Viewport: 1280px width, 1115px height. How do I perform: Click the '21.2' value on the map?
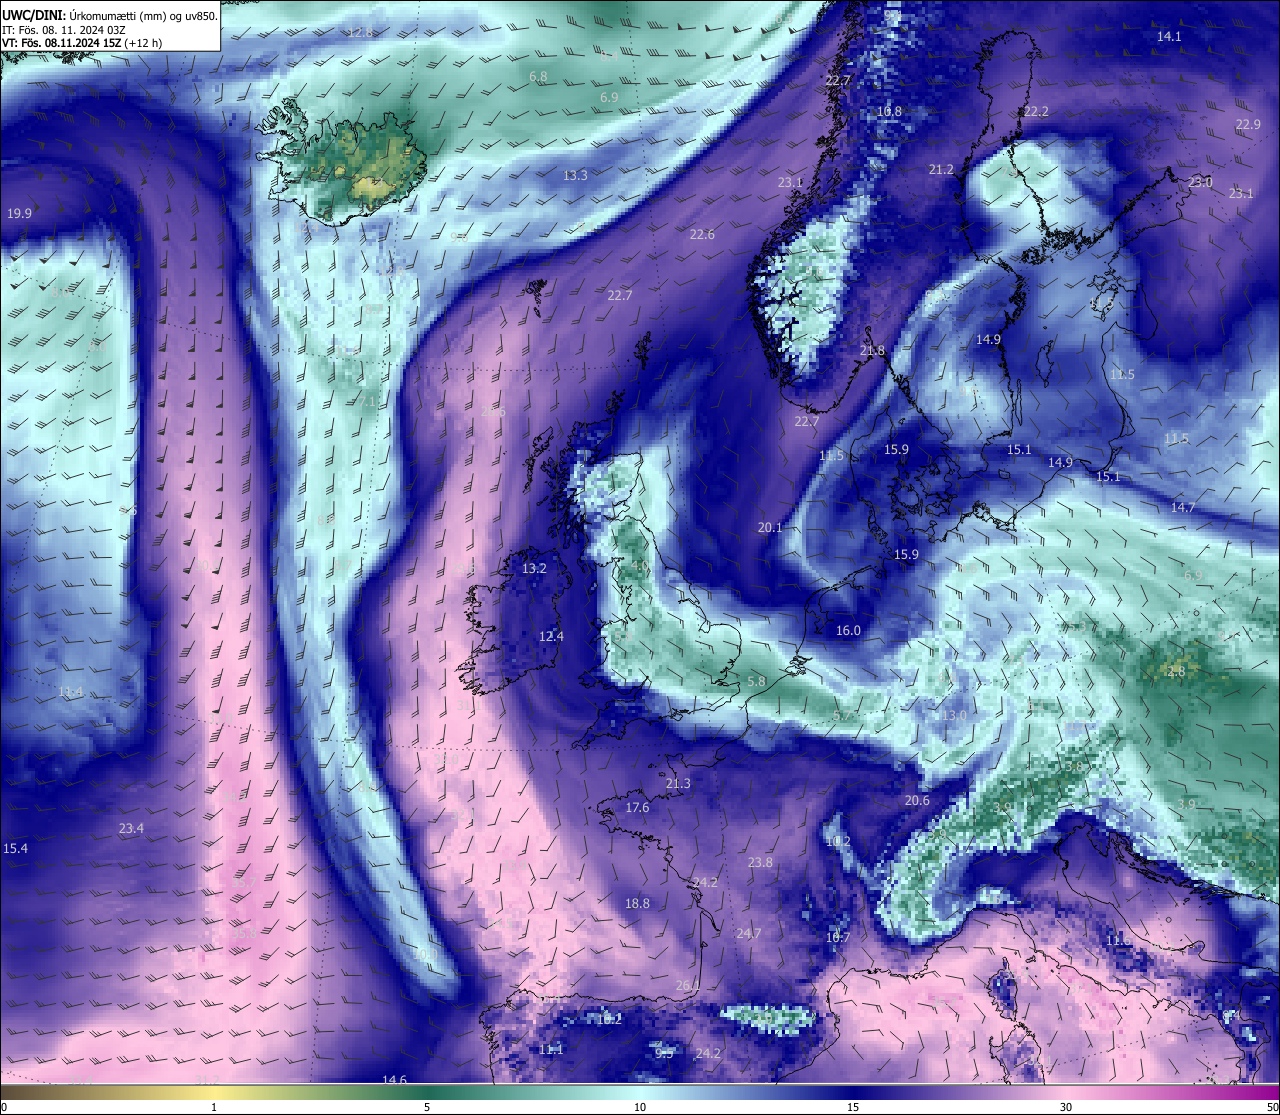coord(941,170)
